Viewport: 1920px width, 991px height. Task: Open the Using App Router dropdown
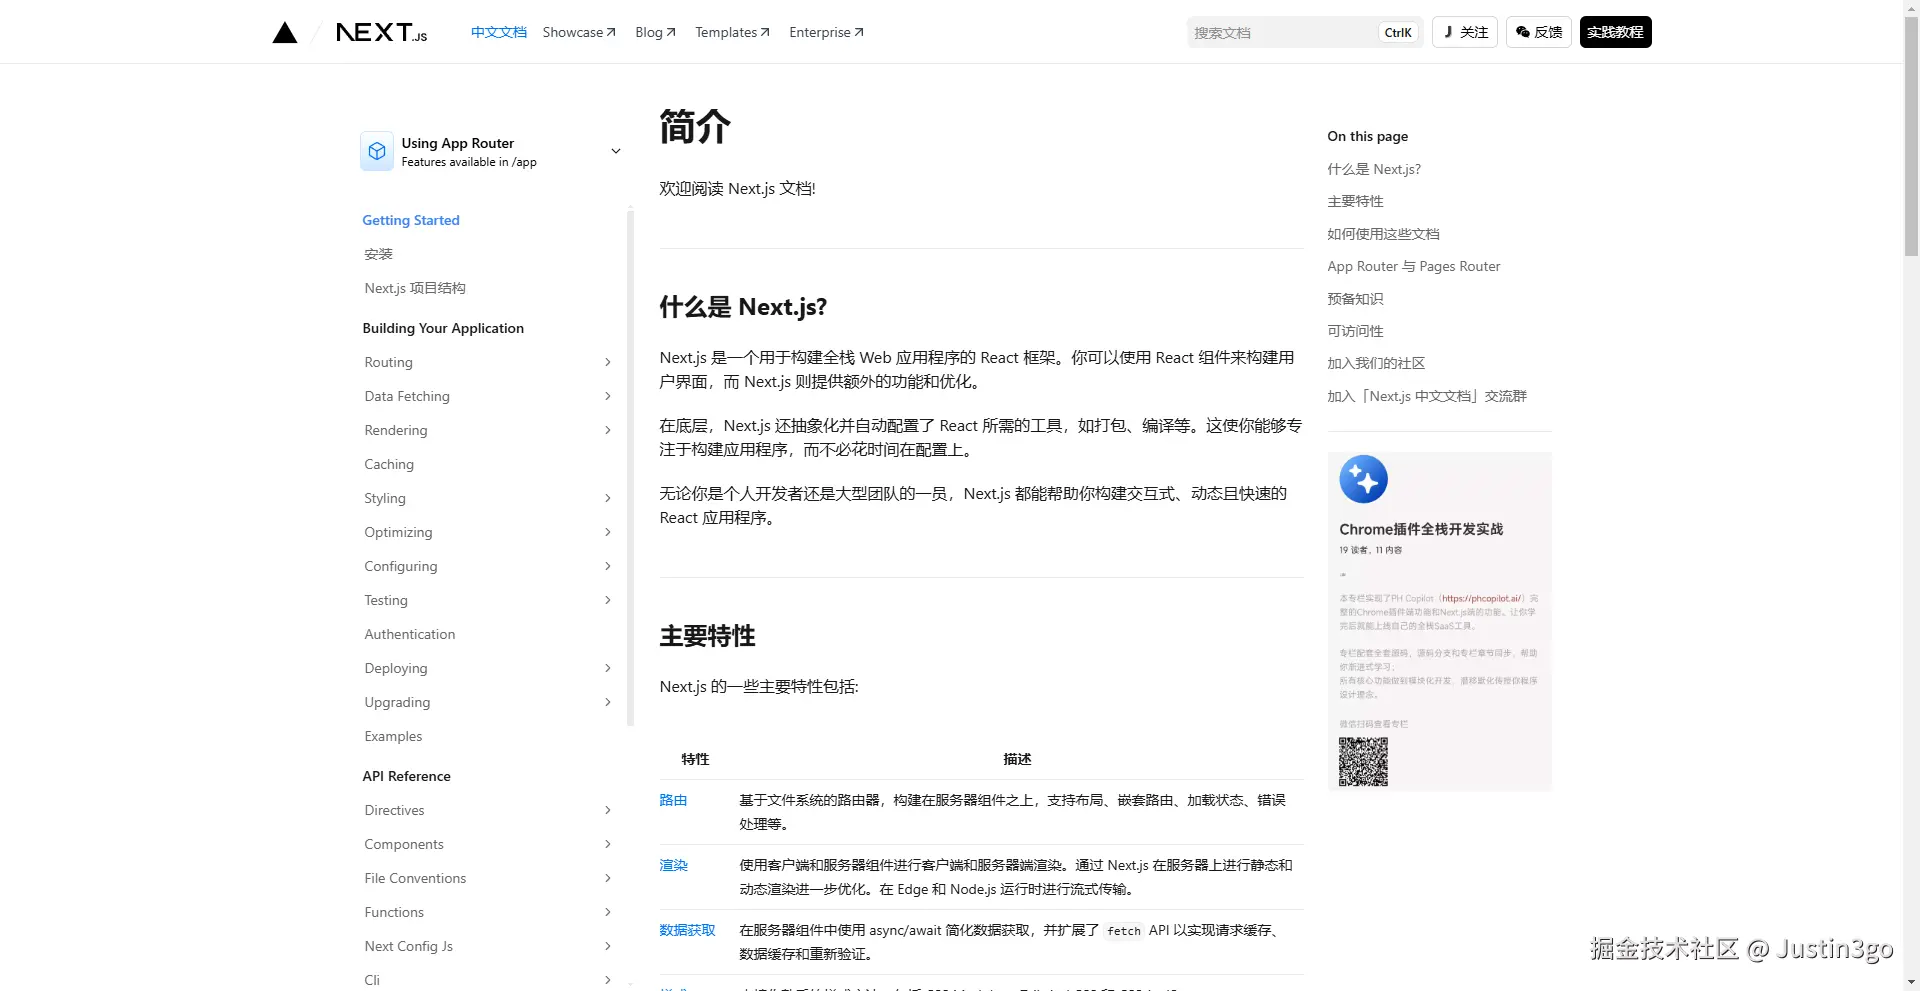pos(492,151)
